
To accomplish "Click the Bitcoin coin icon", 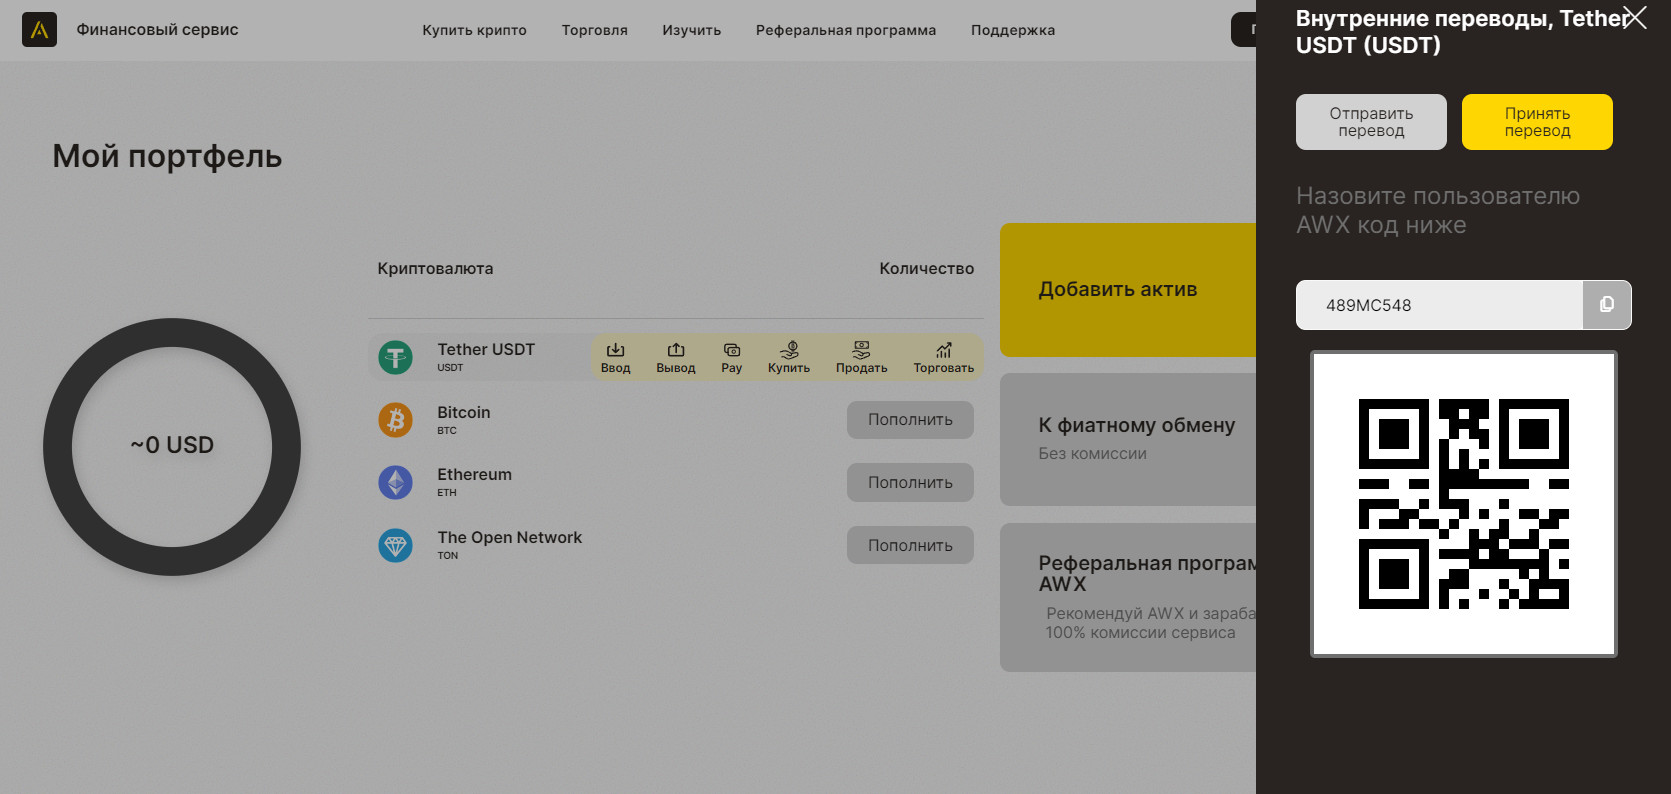I will tap(396, 420).
